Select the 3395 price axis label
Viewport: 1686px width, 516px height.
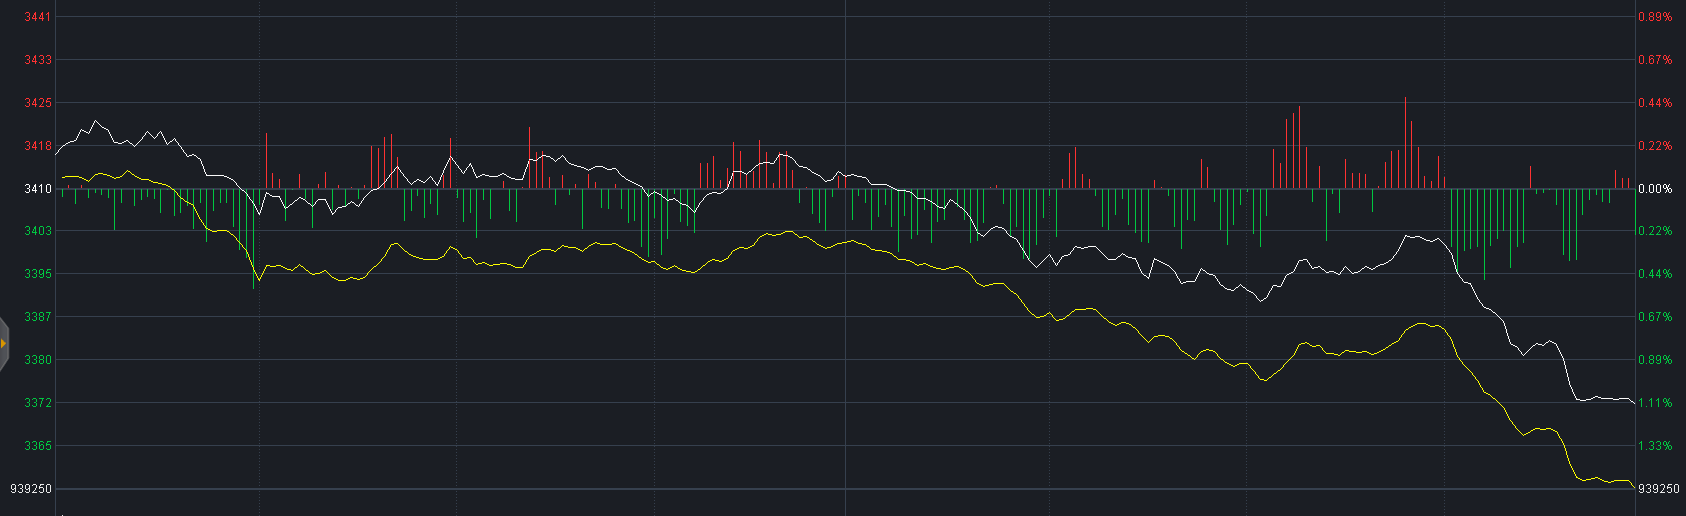[38, 274]
